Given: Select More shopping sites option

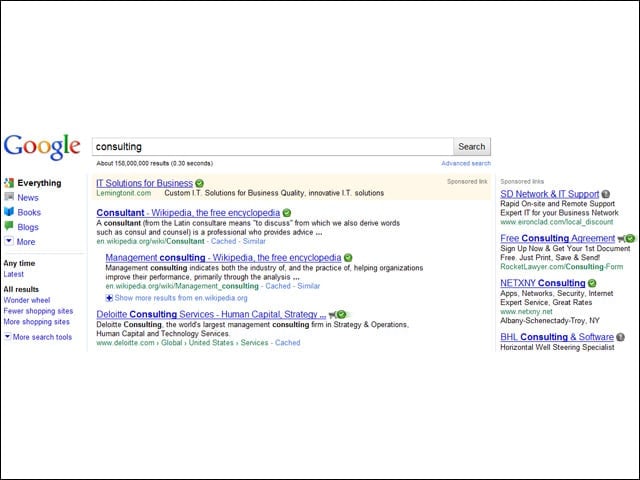Looking at the screenshot, I should 37,322.
